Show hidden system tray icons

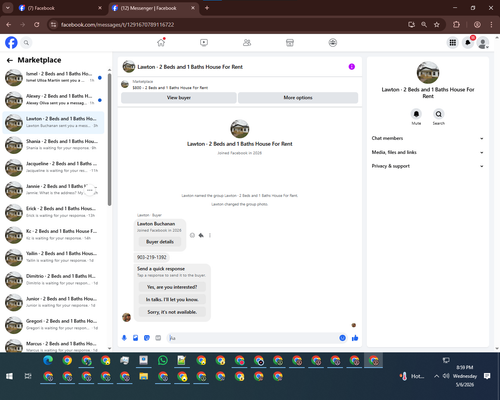pos(436,376)
